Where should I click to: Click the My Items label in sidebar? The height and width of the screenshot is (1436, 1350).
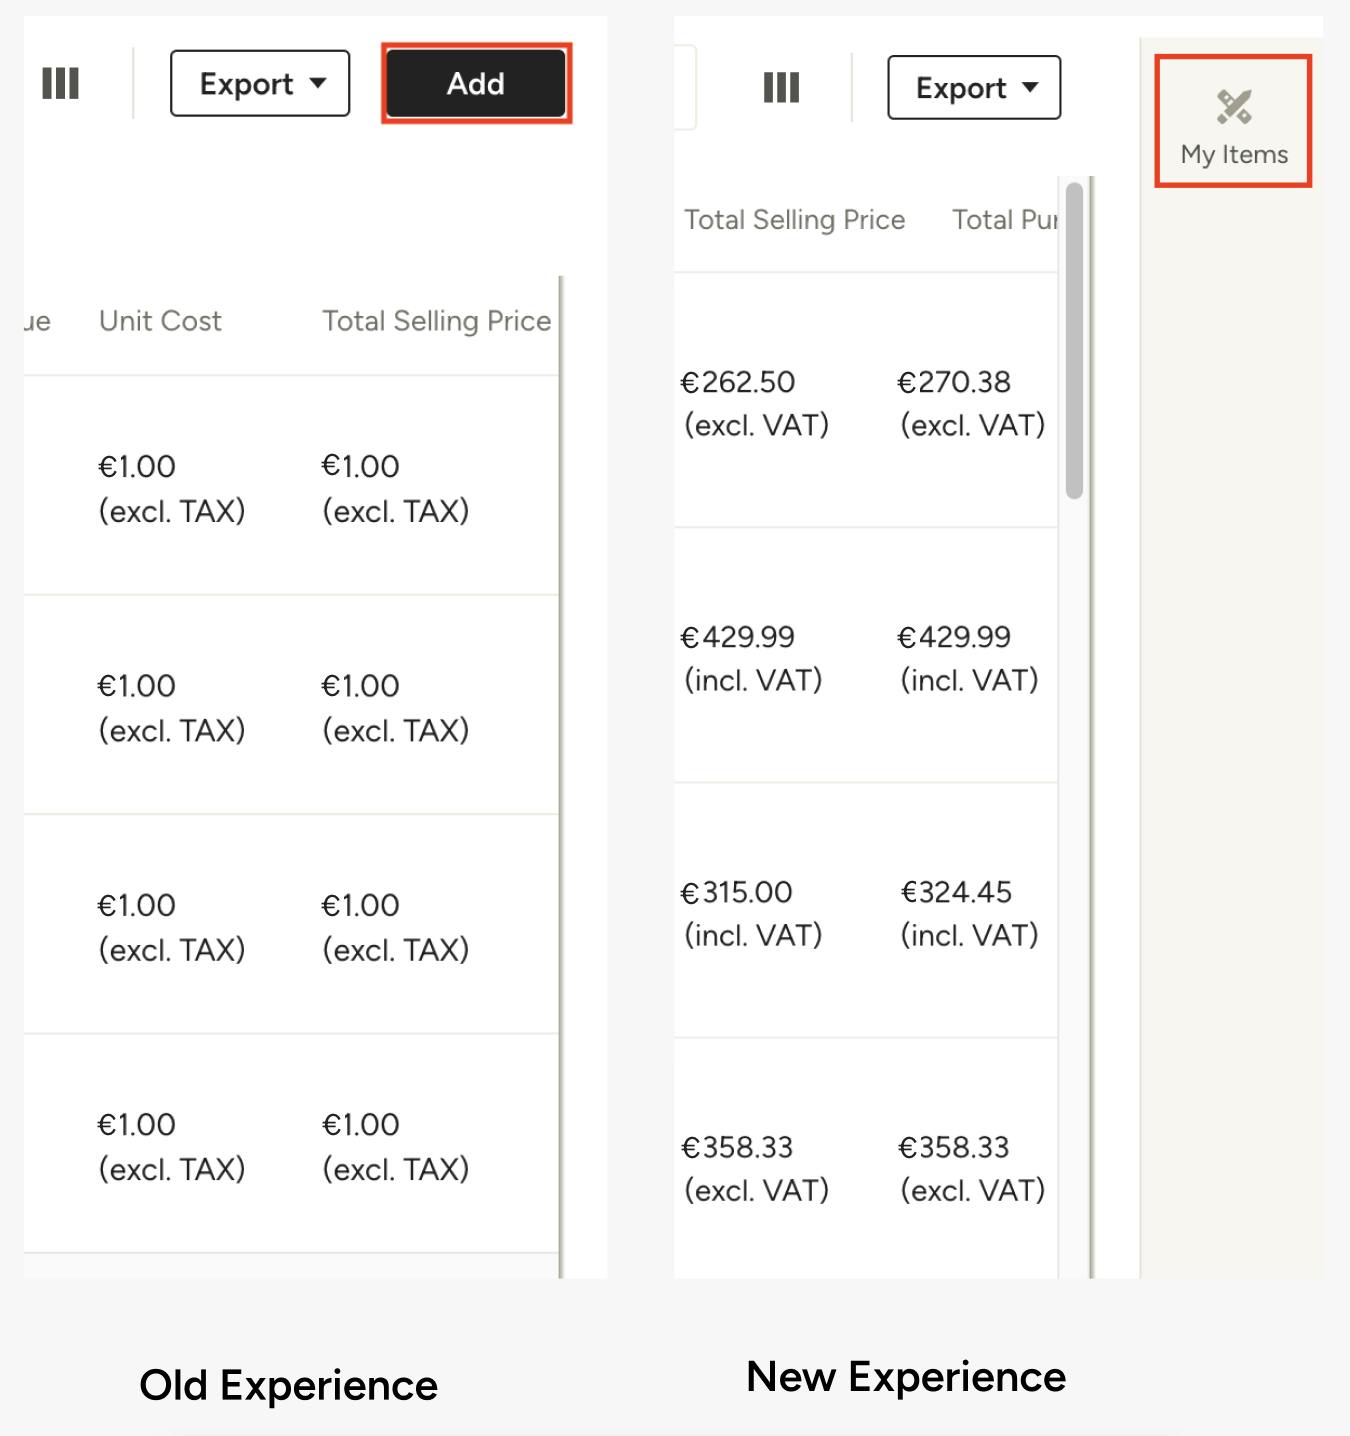[x=1234, y=154]
